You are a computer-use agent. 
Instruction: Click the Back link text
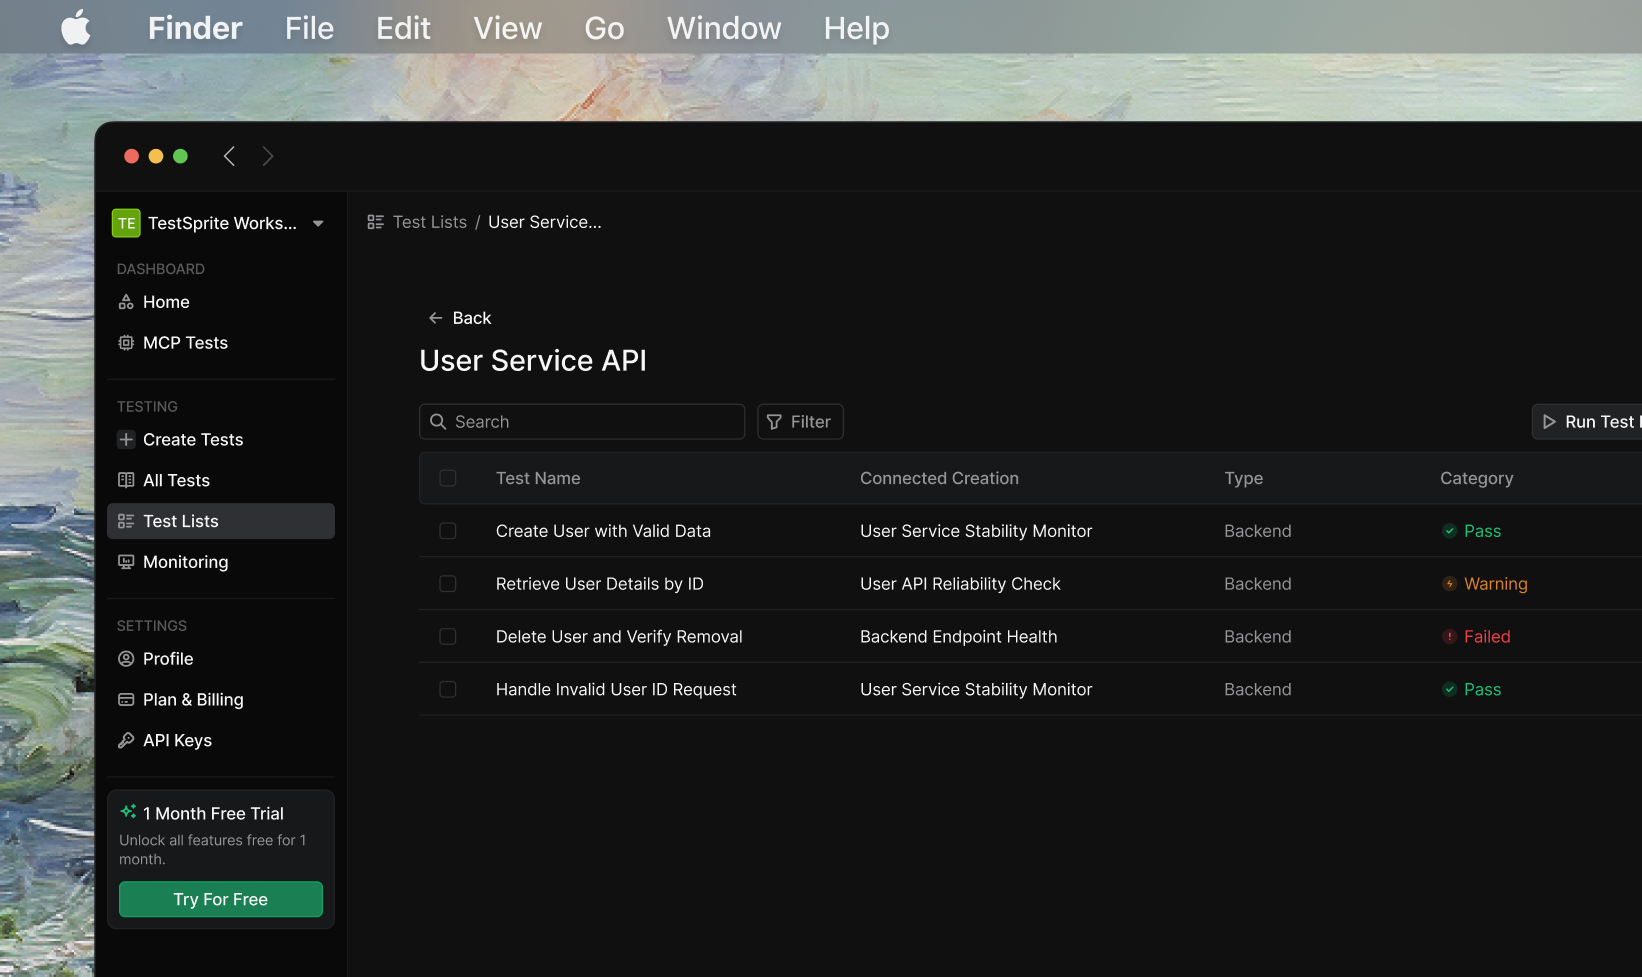(472, 318)
